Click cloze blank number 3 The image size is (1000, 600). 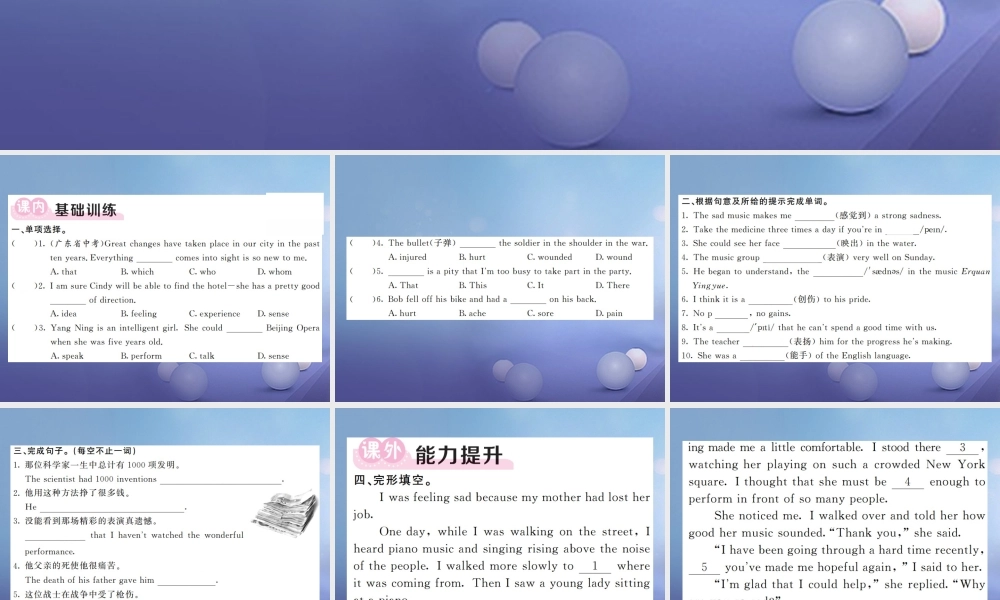pos(962,448)
